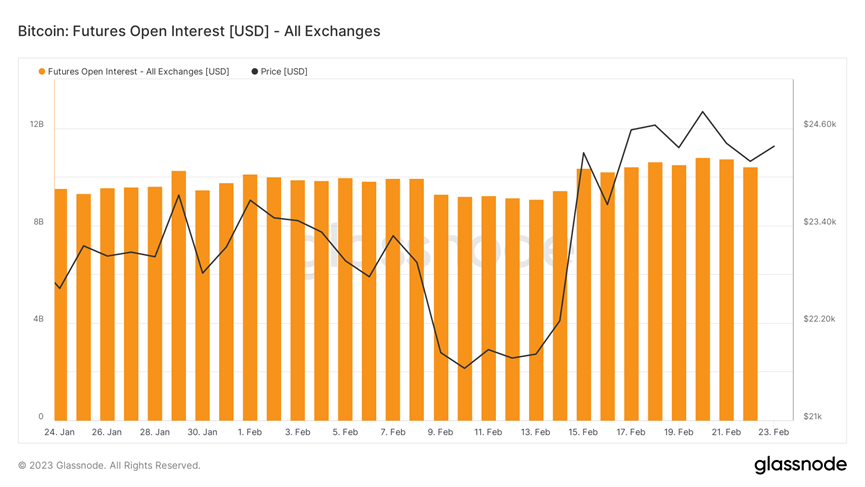
Task: Select the orange bar above '30. Jan'
Action: (x=202, y=306)
